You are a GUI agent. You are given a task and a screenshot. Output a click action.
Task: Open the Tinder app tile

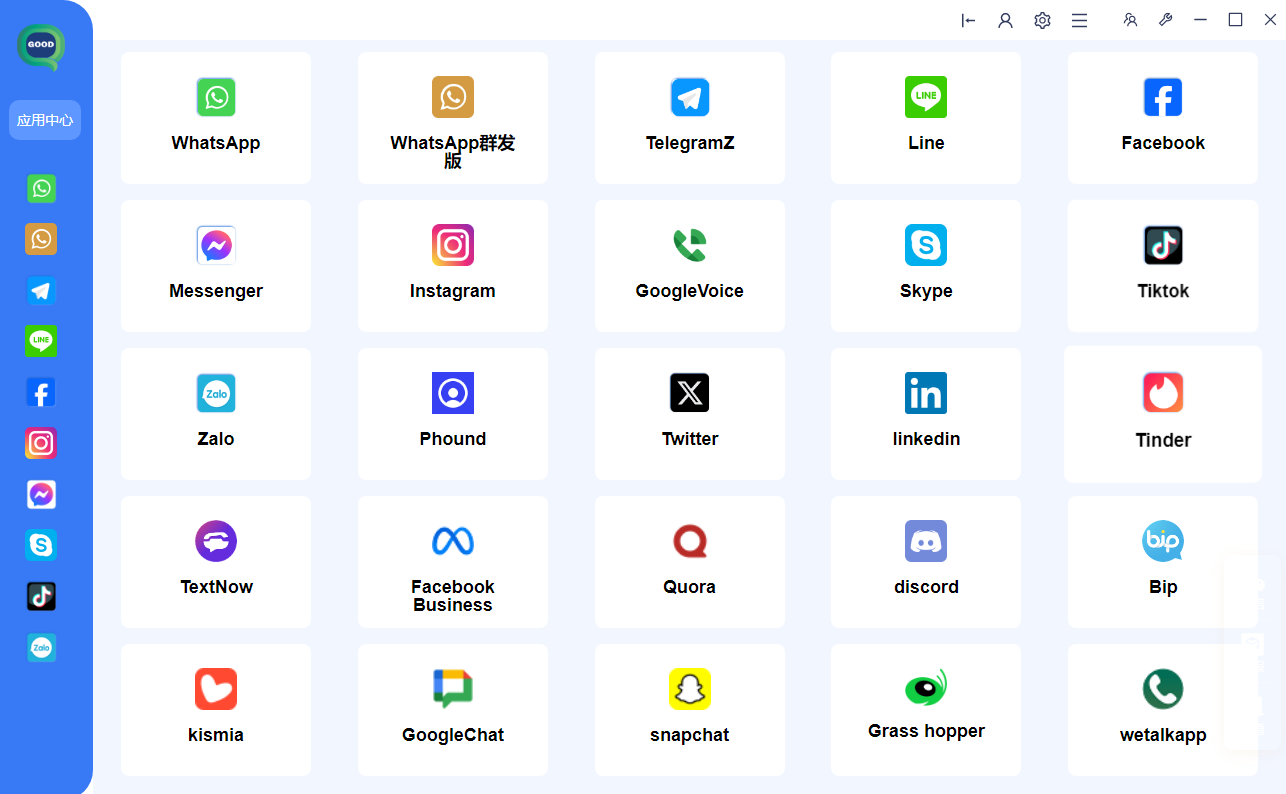pos(1163,413)
